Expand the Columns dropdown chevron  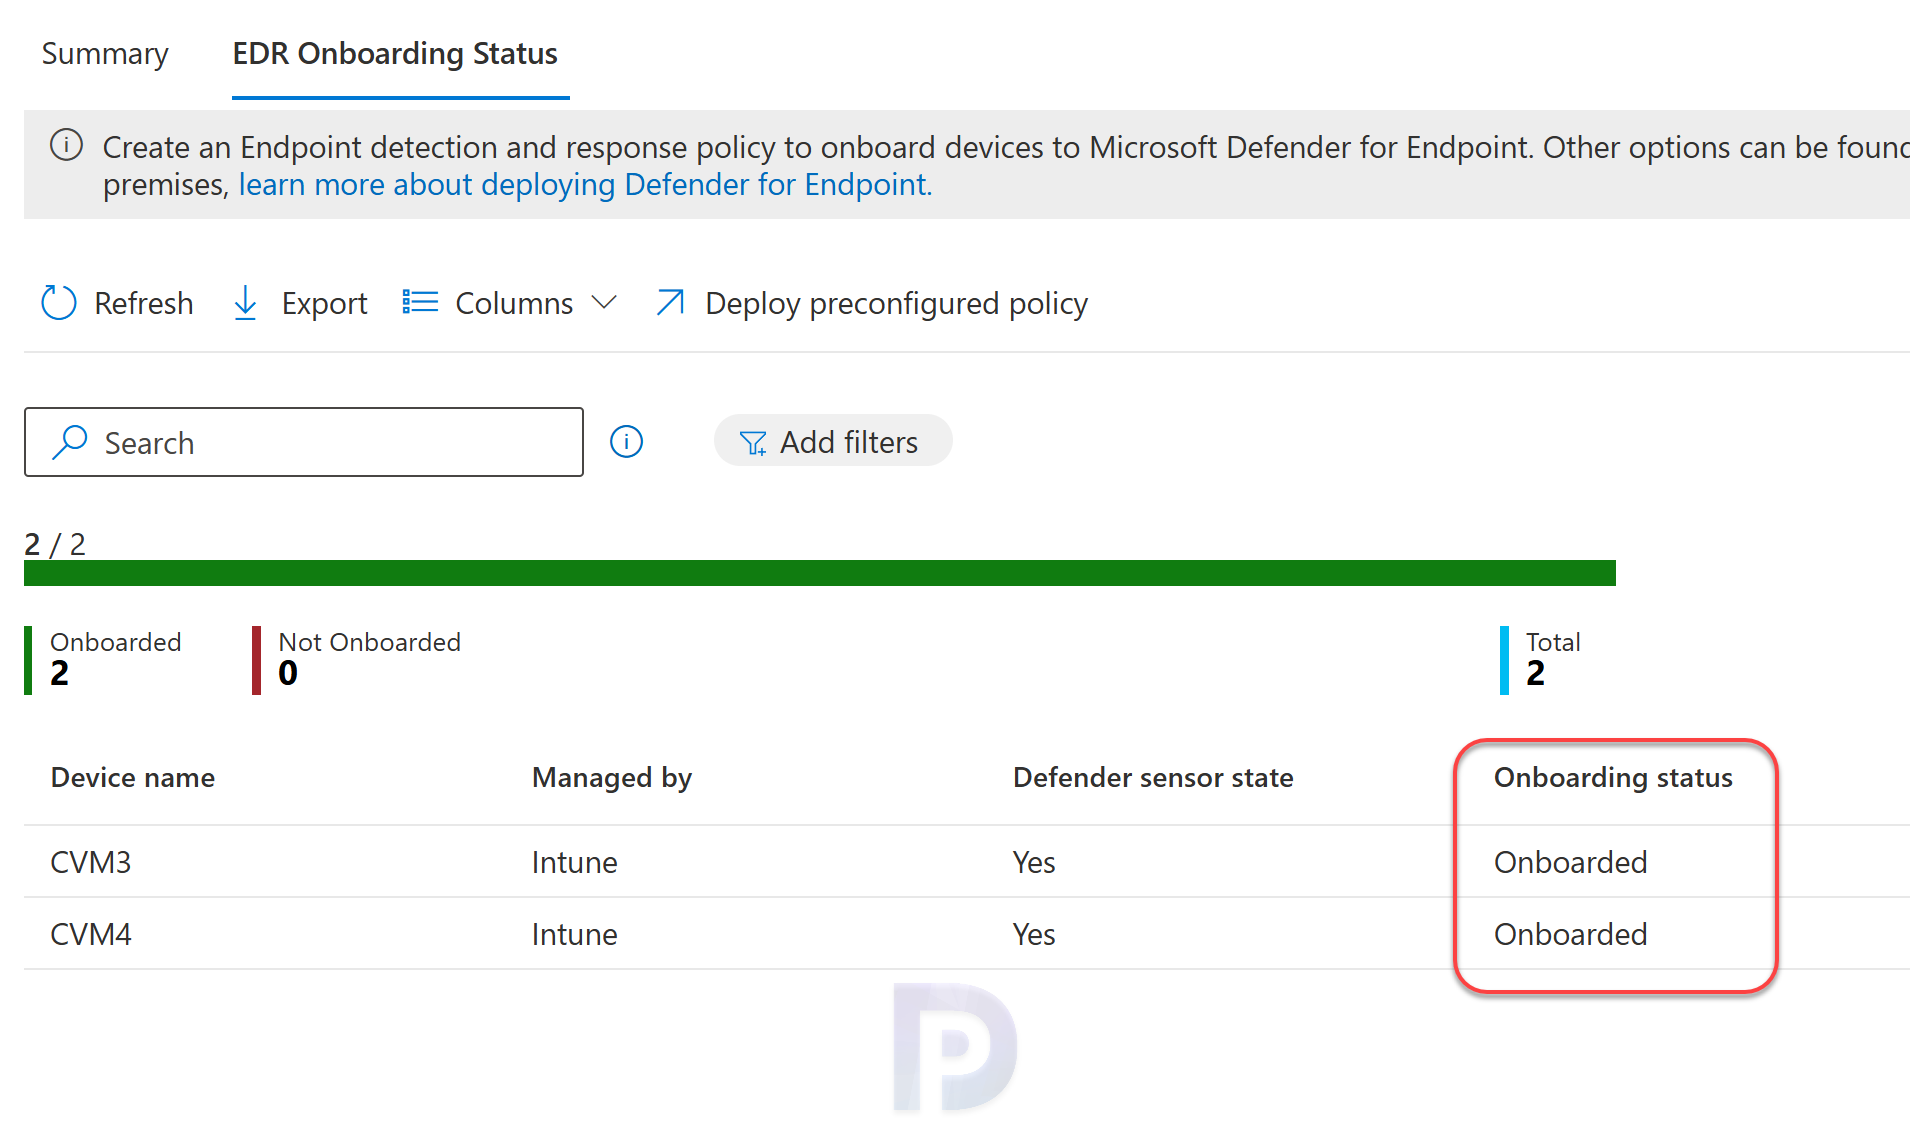[604, 303]
